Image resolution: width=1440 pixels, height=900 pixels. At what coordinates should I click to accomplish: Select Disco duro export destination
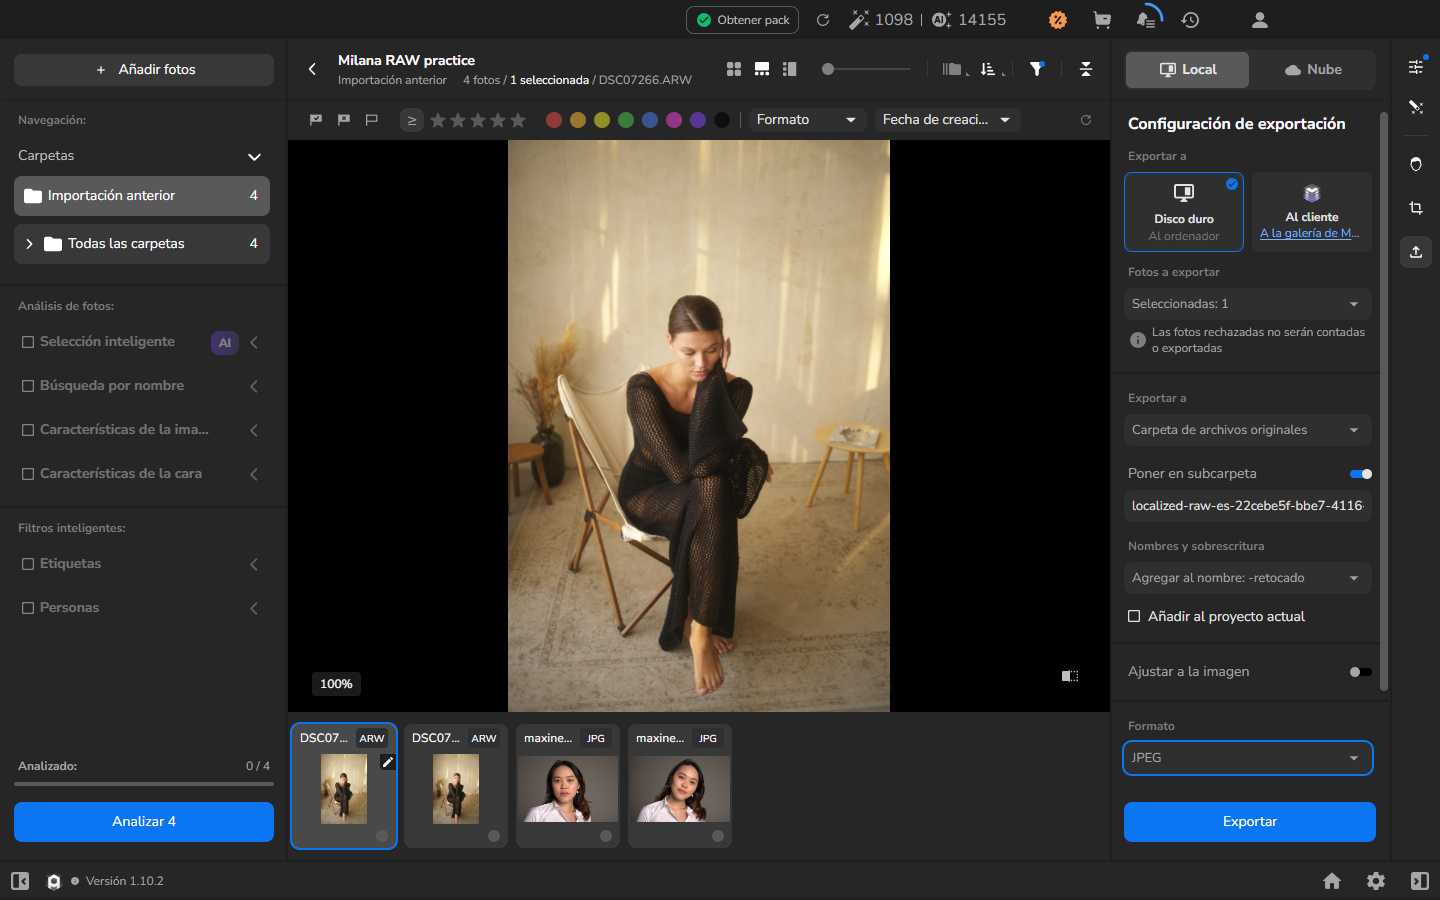coord(1184,212)
